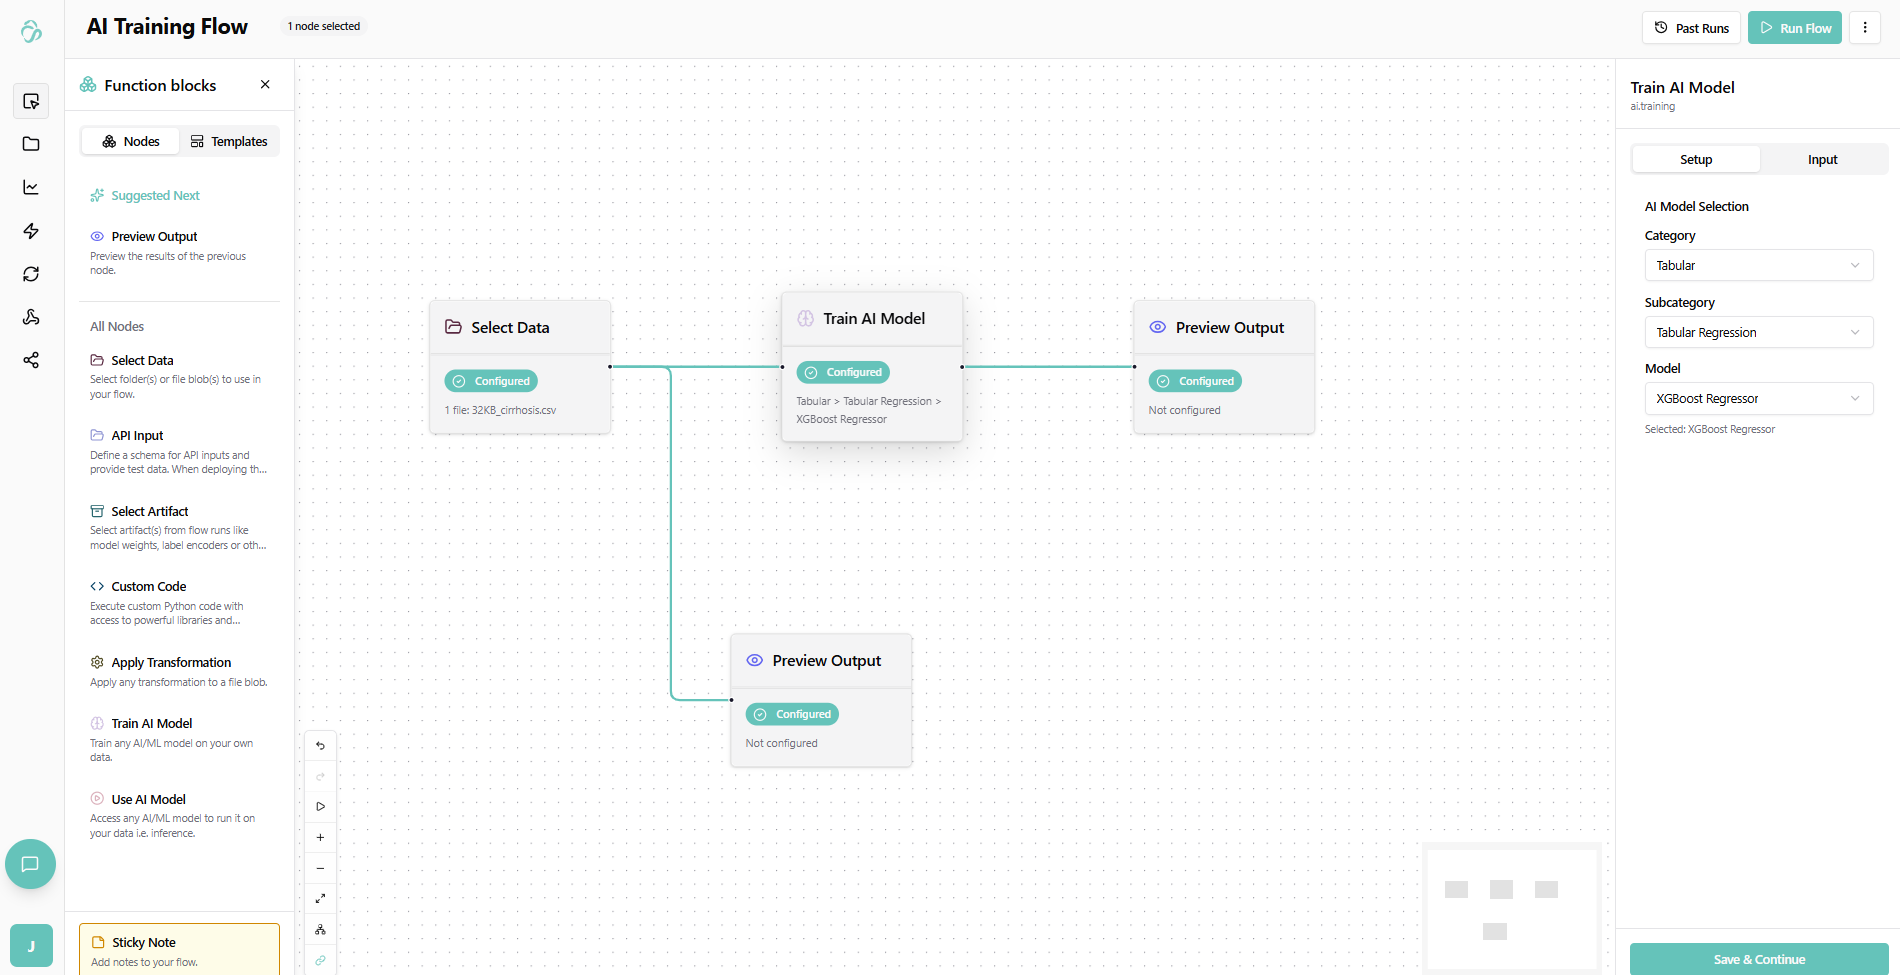Open the Subcategory dropdown
The image size is (1900, 975).
(x=1758, y=333)
